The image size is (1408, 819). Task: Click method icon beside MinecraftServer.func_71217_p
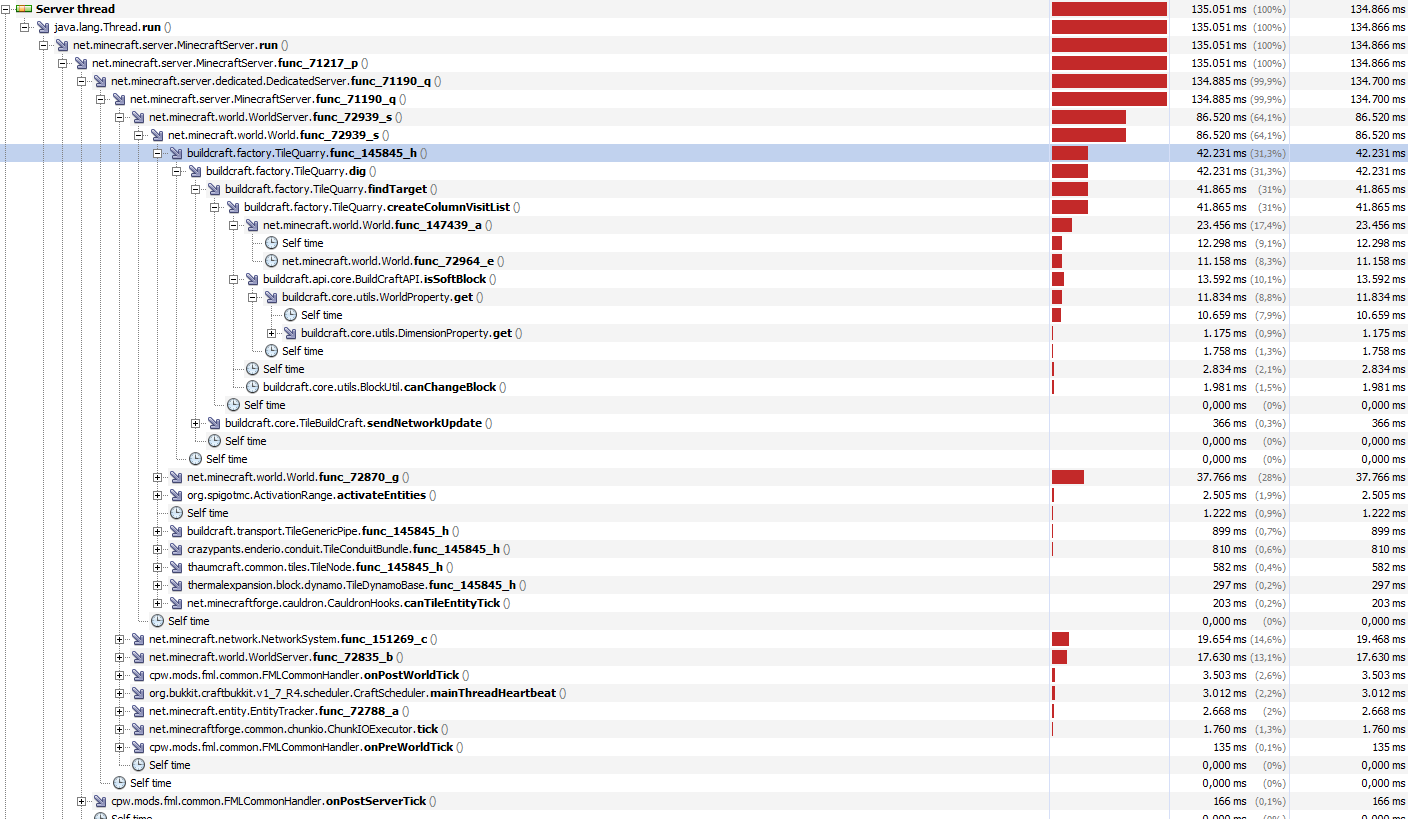[81, 63]
